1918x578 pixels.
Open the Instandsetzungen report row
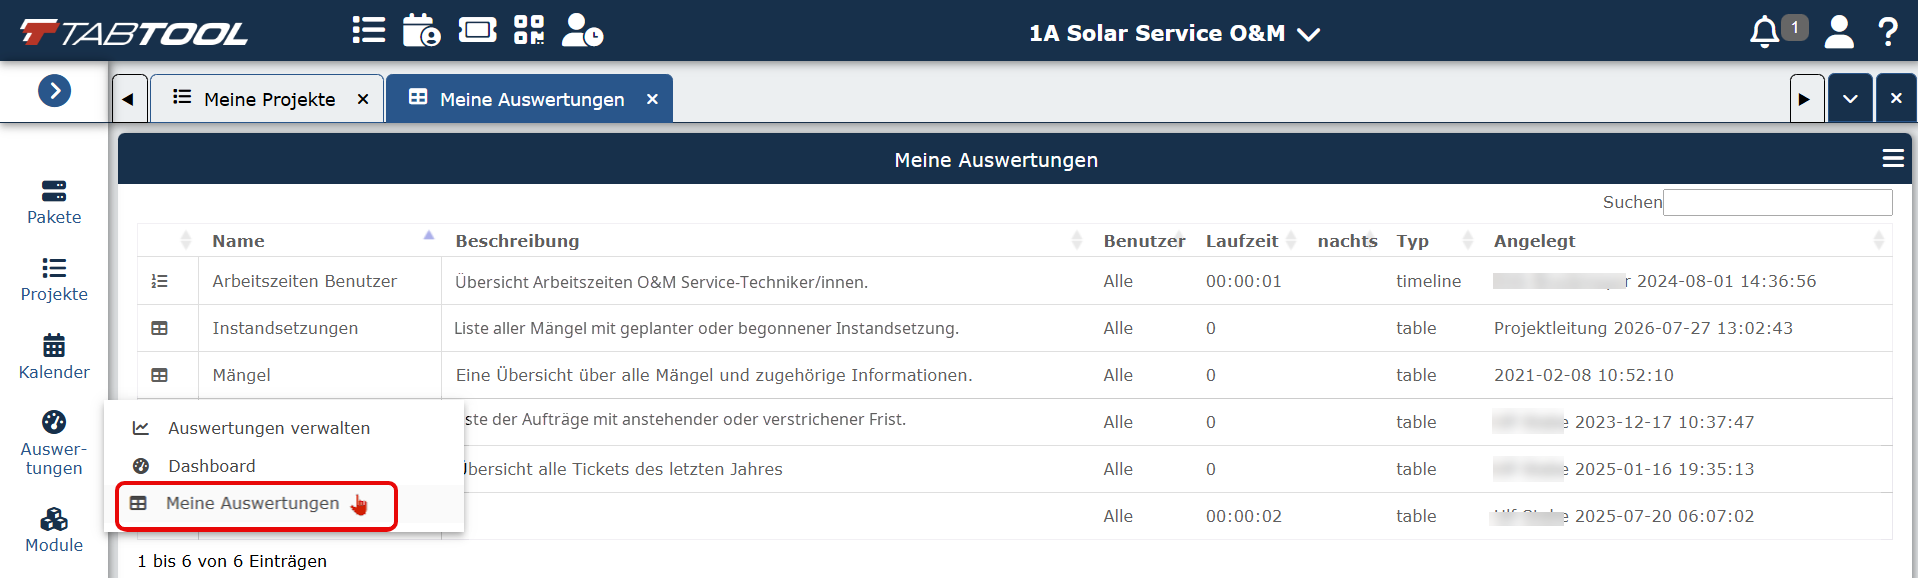(x=1014, y=328)
